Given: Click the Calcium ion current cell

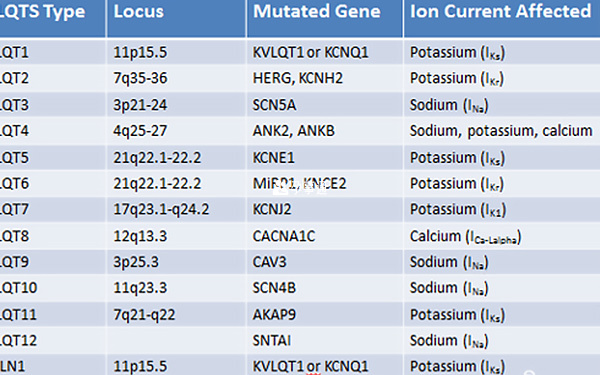Looking at the screenshot, I should 502,236.
